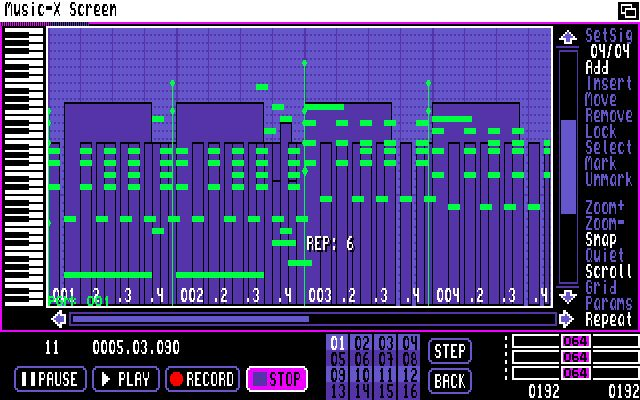Choose the Unmark command
Image resolution: width=640 pixels, height=400 pixels.
[609, 179]
